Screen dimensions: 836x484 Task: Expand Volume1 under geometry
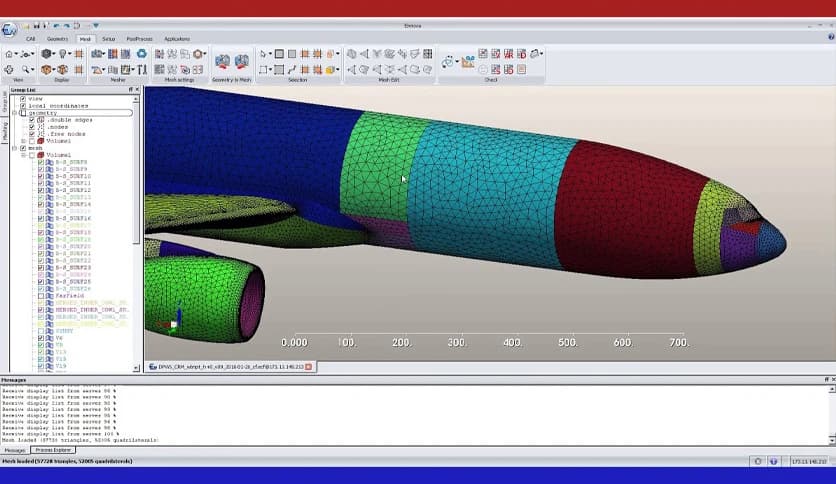(23, 141)
